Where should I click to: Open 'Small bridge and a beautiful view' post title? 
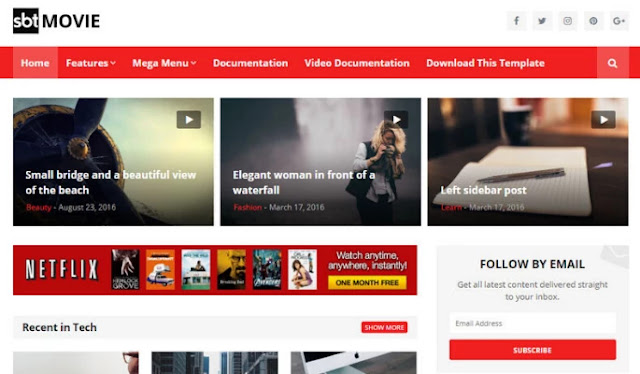click(111, 182)
